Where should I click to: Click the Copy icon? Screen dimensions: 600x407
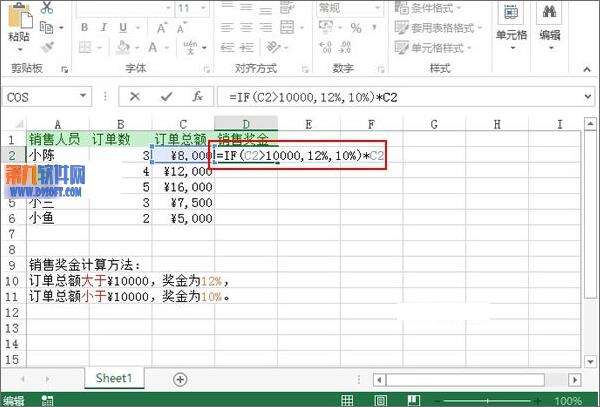point(47,28)
